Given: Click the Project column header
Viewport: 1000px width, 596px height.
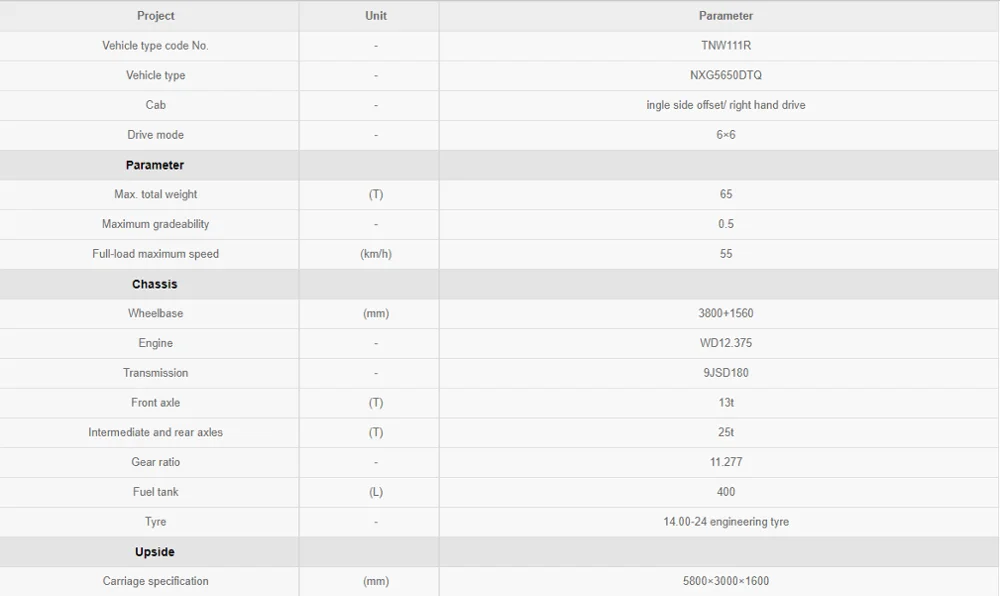Looking at the screenshot, I should tap(155, 16).
